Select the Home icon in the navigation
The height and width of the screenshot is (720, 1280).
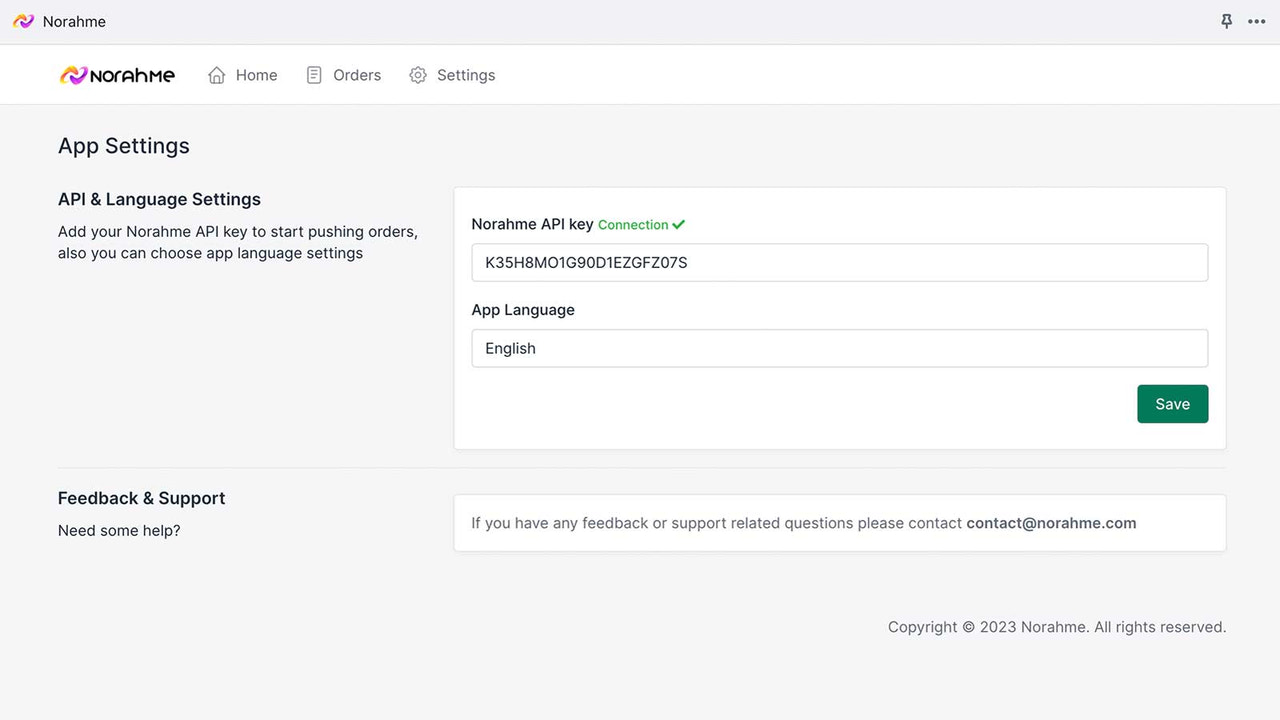[x=215, y=74]
